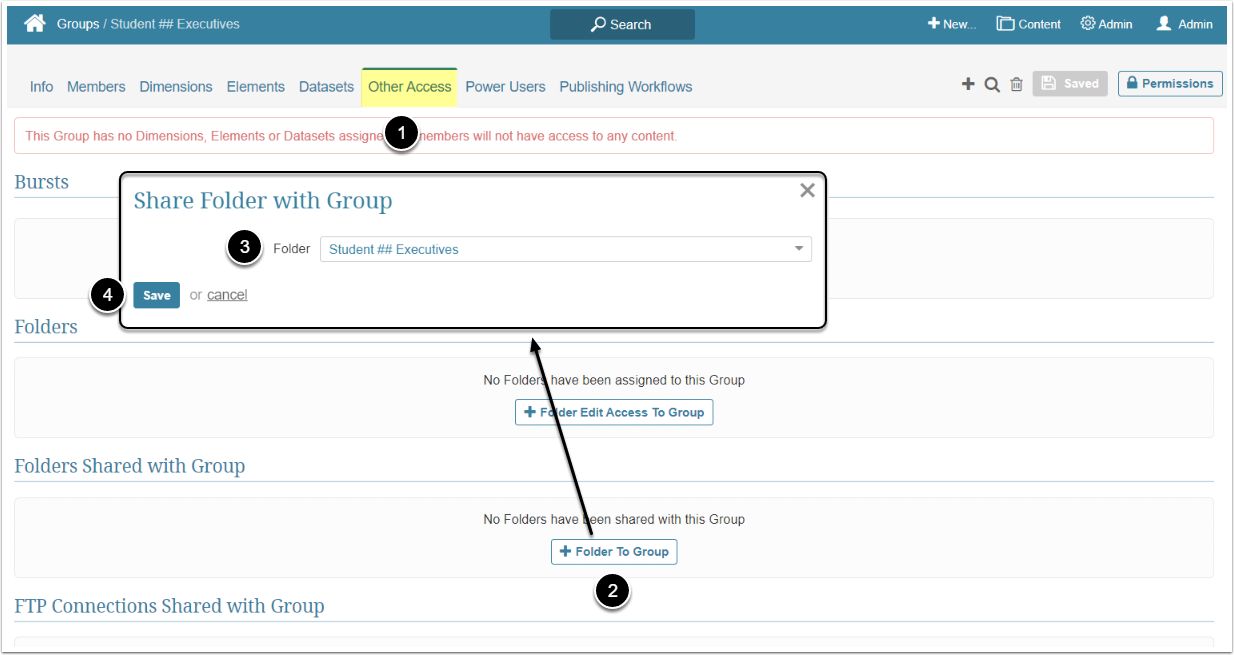Switch to the Power Users tab
1234x655 pixels.
(505, 87)
